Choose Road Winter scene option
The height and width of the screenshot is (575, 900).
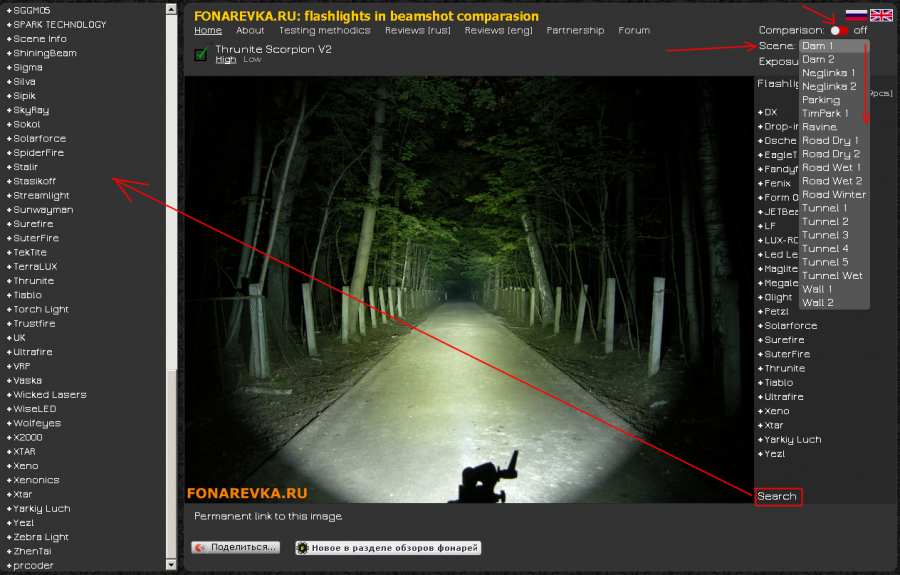tap(834, 195)
